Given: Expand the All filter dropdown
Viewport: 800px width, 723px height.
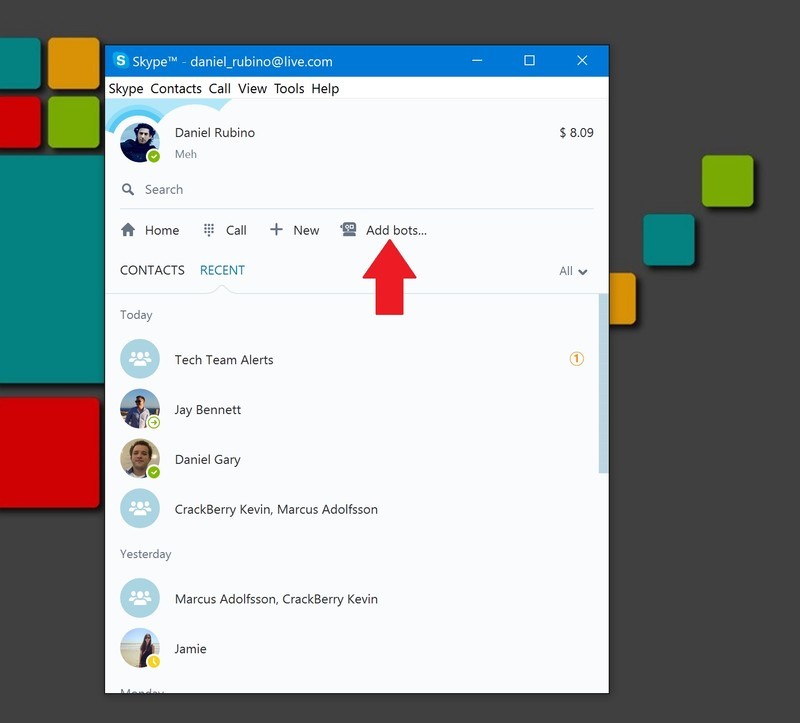Looking at the screenshot, I should 573,270.
